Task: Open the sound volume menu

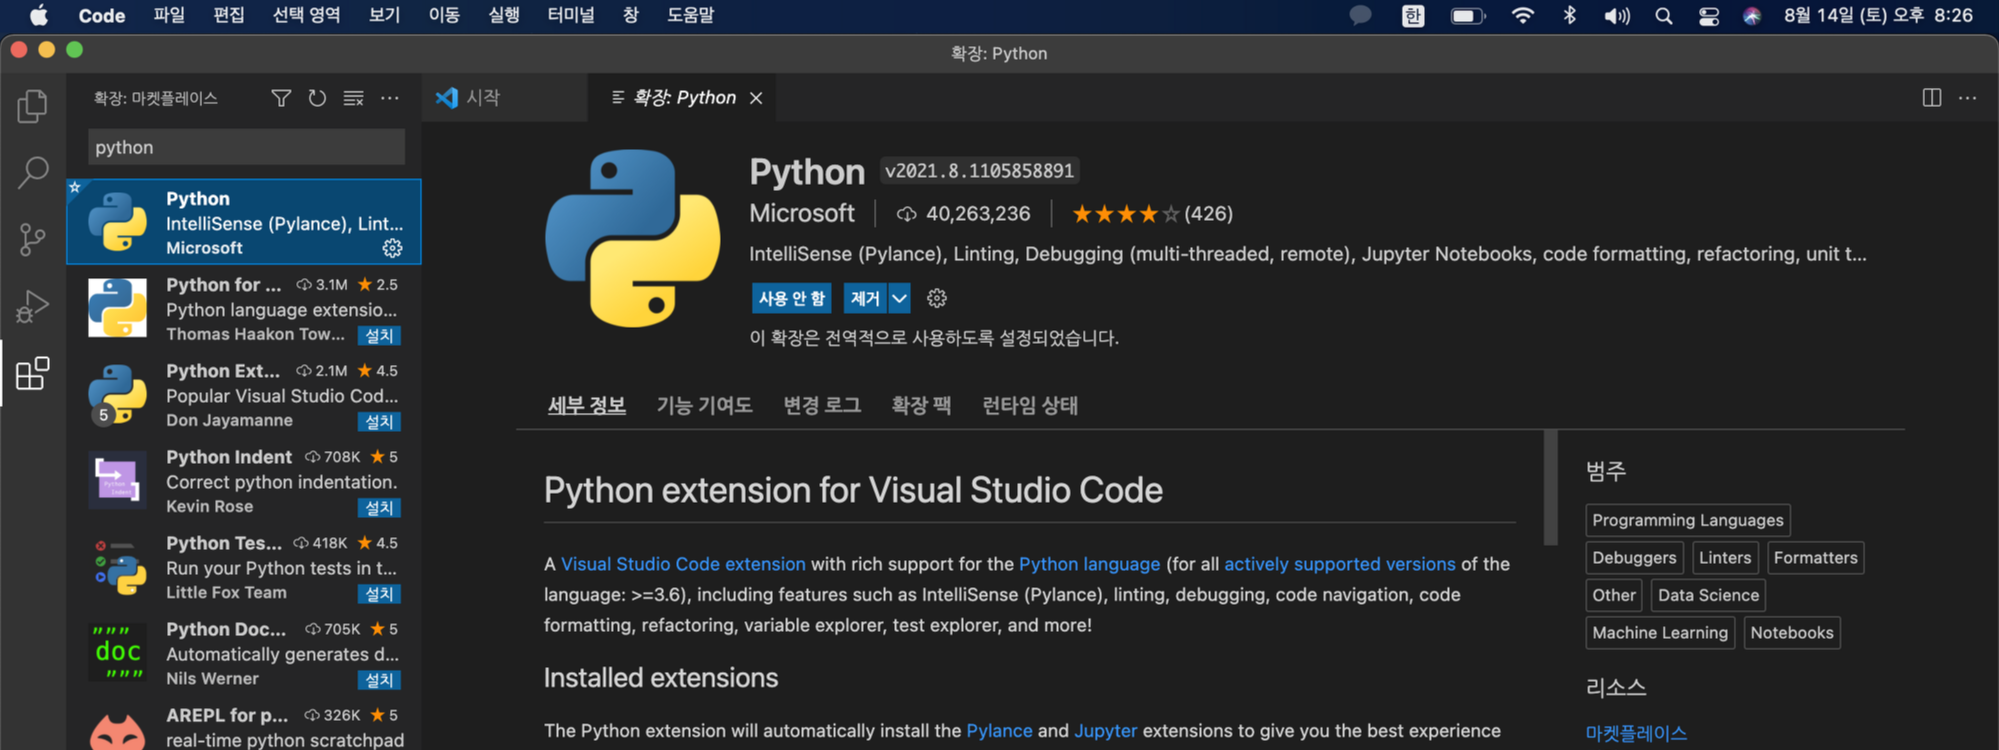Action: (1617, 15)
